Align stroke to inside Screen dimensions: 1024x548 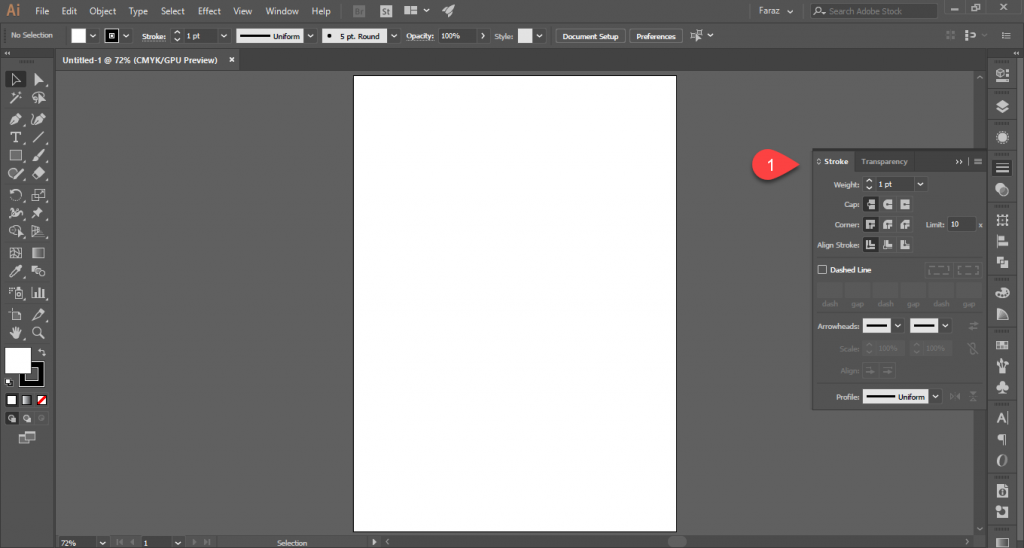pyautogui.click(x=888, y=245)
